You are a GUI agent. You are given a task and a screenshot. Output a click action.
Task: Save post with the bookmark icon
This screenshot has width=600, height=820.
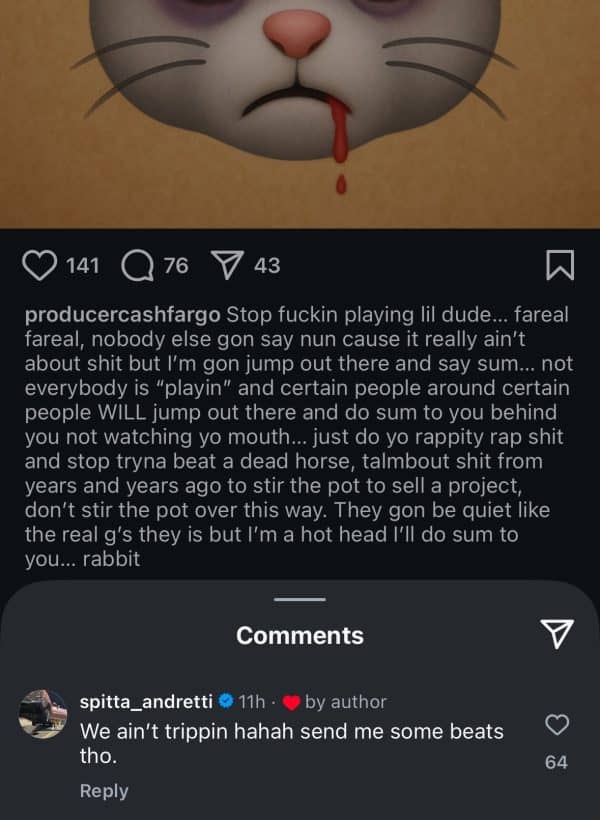tap(560, 265)
